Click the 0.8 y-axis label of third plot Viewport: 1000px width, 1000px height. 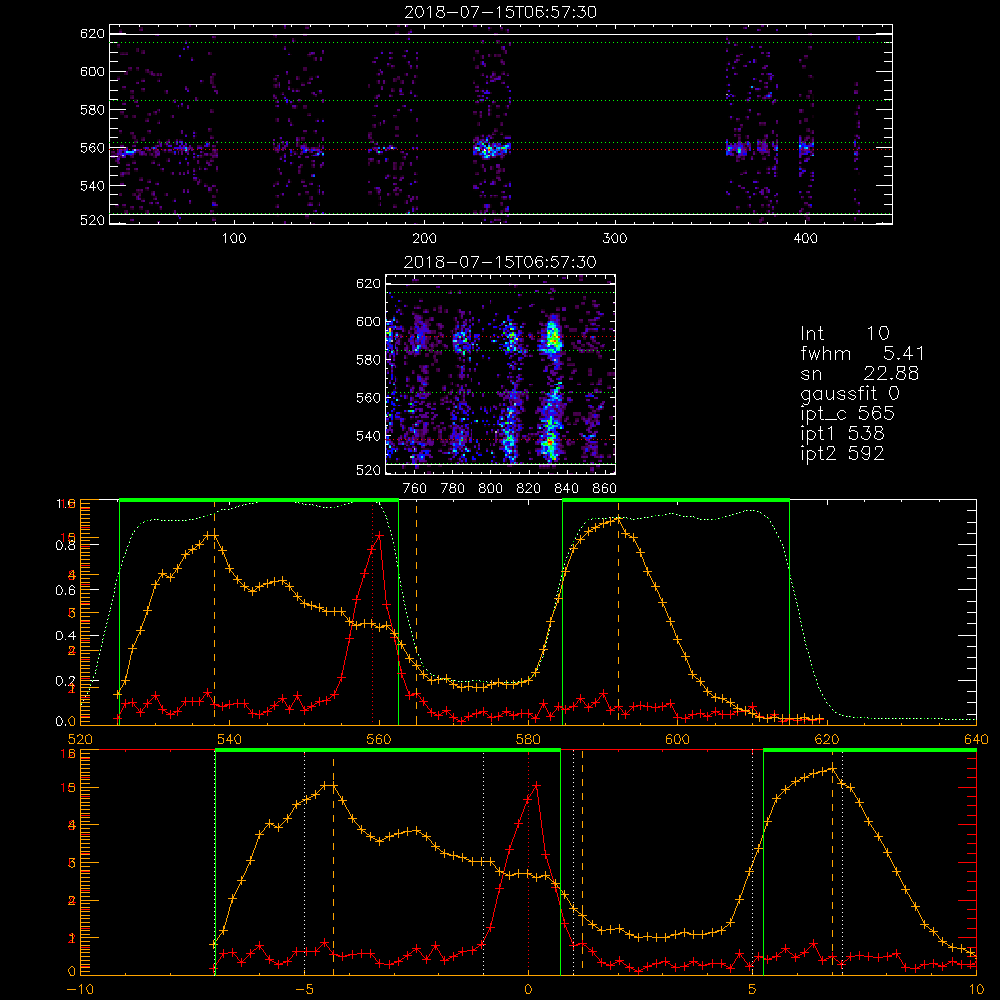[66, 546]
